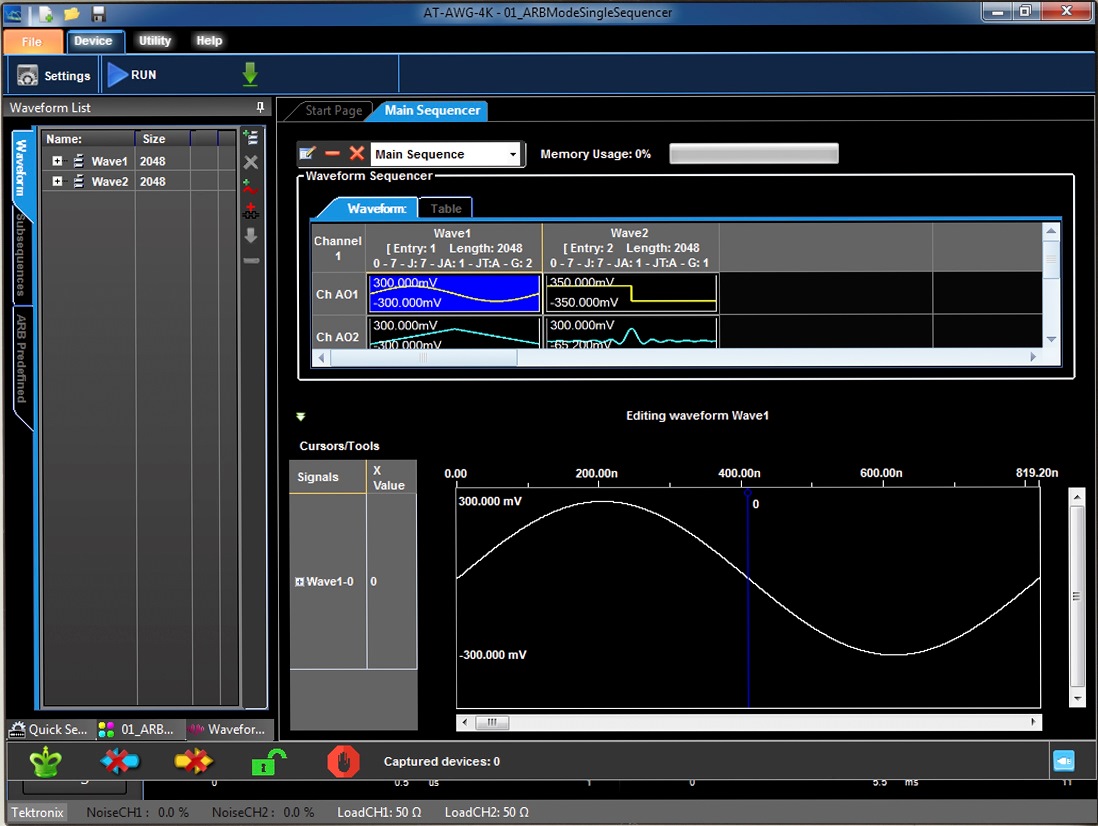Click the add digital waveform icon
The image size is (1098, 826).
pos(251,210)
